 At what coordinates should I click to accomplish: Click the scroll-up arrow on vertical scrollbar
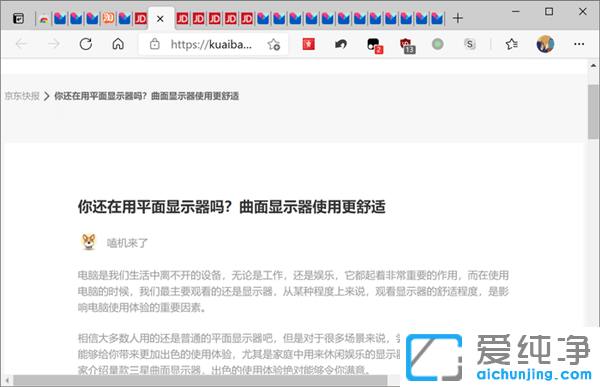pos(593,66)
